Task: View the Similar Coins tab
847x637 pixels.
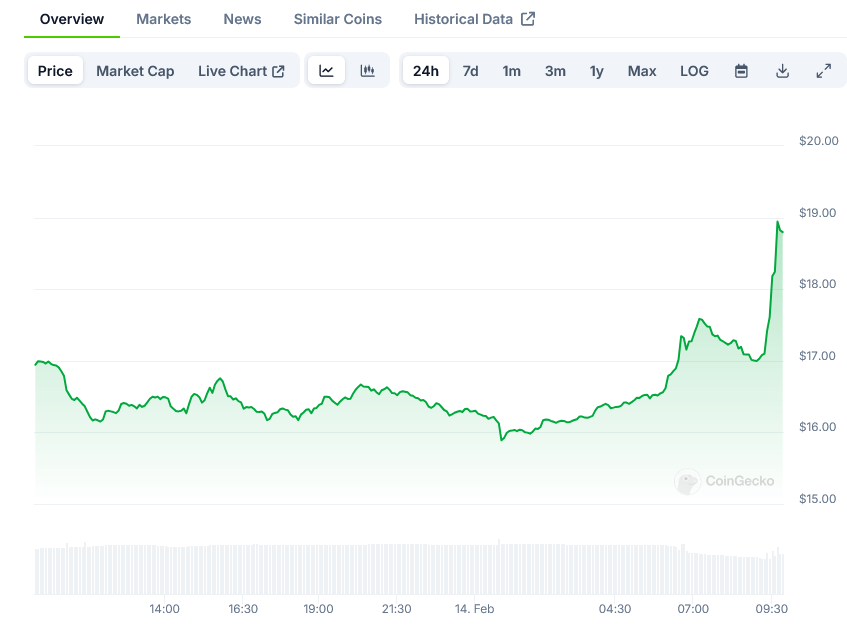Action: (337, 19)
